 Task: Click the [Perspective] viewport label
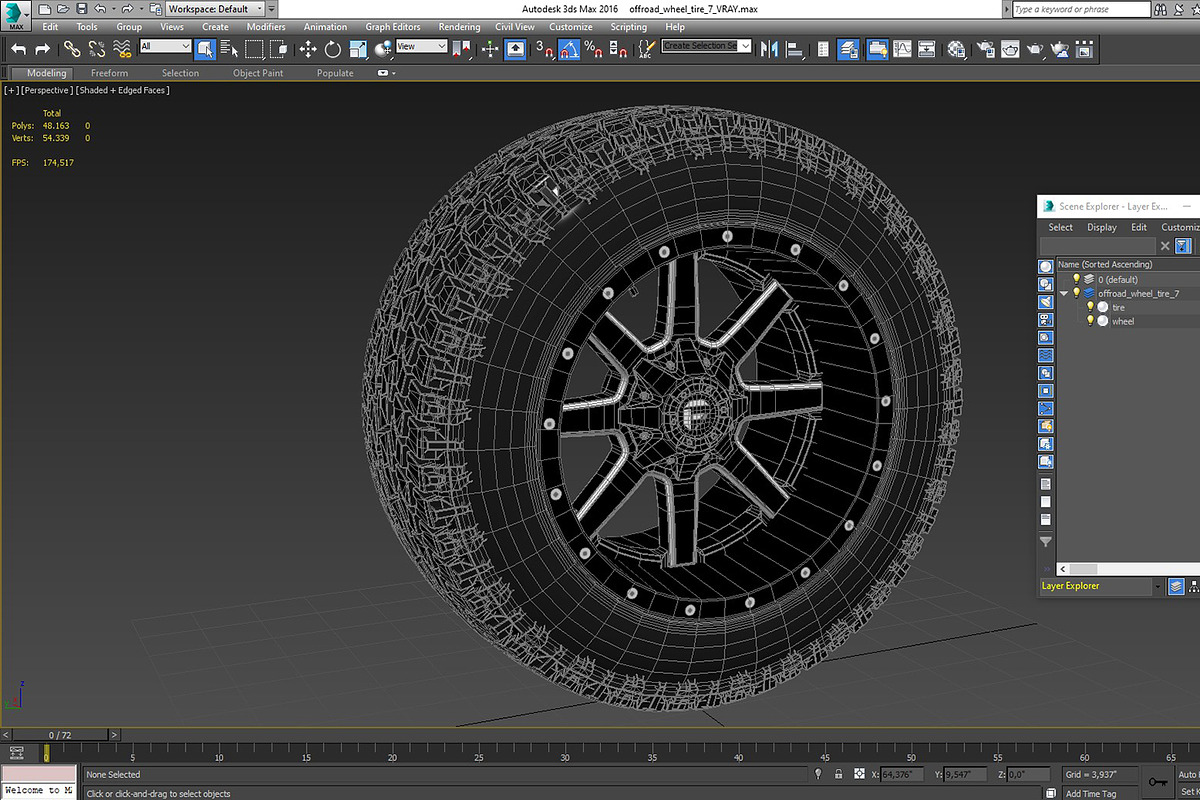[46, 90]
